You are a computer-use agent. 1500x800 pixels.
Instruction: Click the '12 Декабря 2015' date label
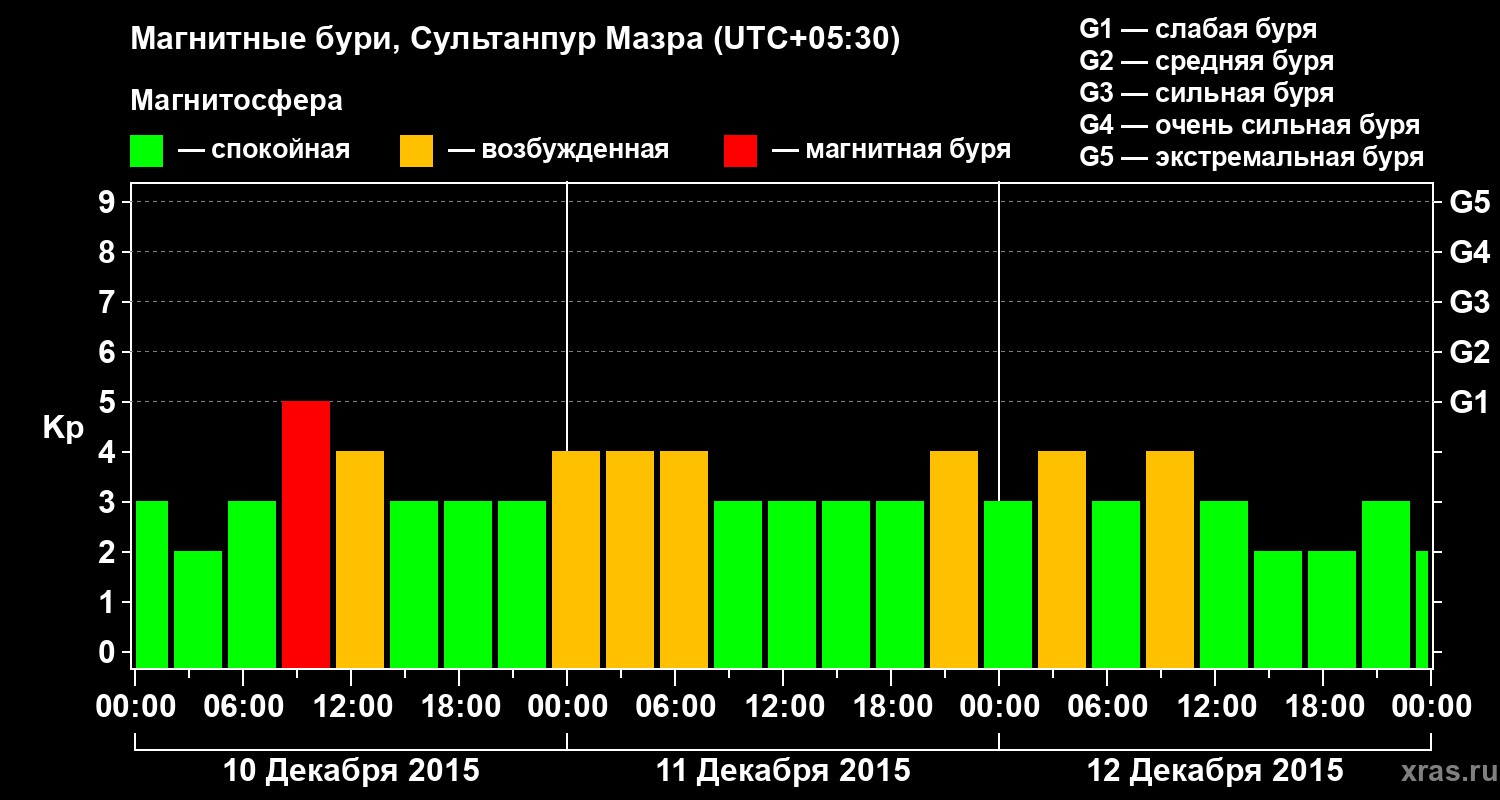(x=1215, y=771)
